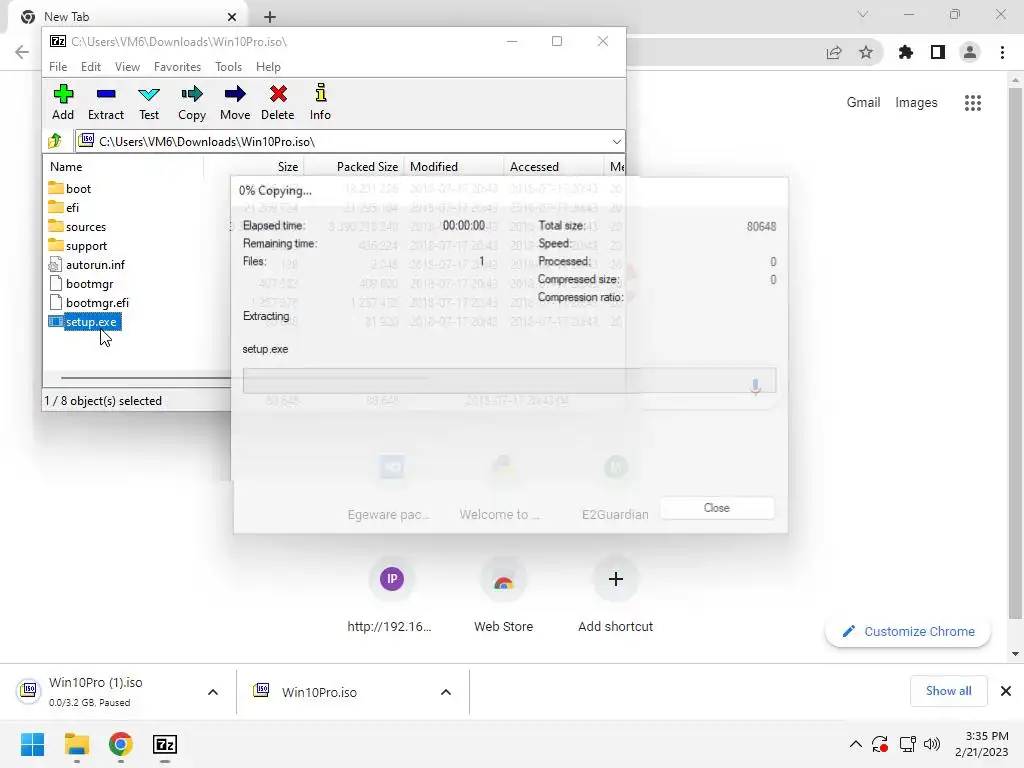Expand options for Win10Pro (1).iso download
1024x768 pixels.
click(213, 692)
